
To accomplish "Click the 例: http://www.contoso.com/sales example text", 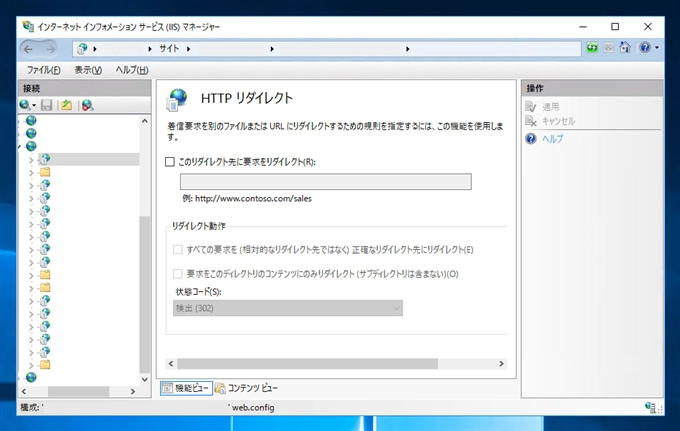I will pyautogui.click(x=247, y=199).
